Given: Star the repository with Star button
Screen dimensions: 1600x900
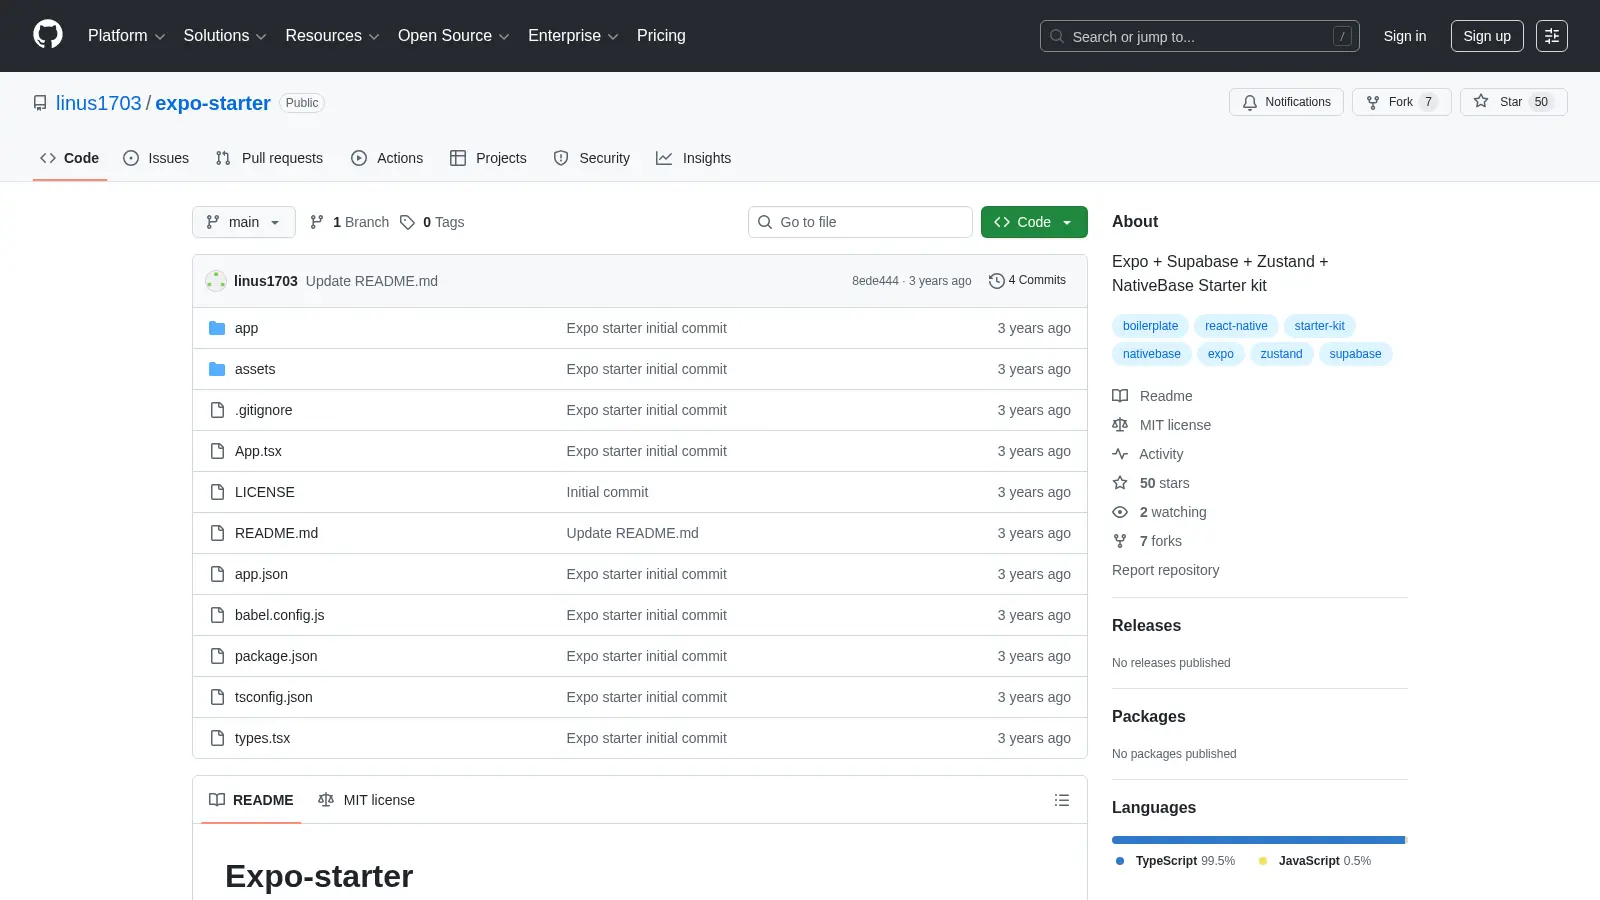Looking at the screenshot, I should tap(1513, 102).
